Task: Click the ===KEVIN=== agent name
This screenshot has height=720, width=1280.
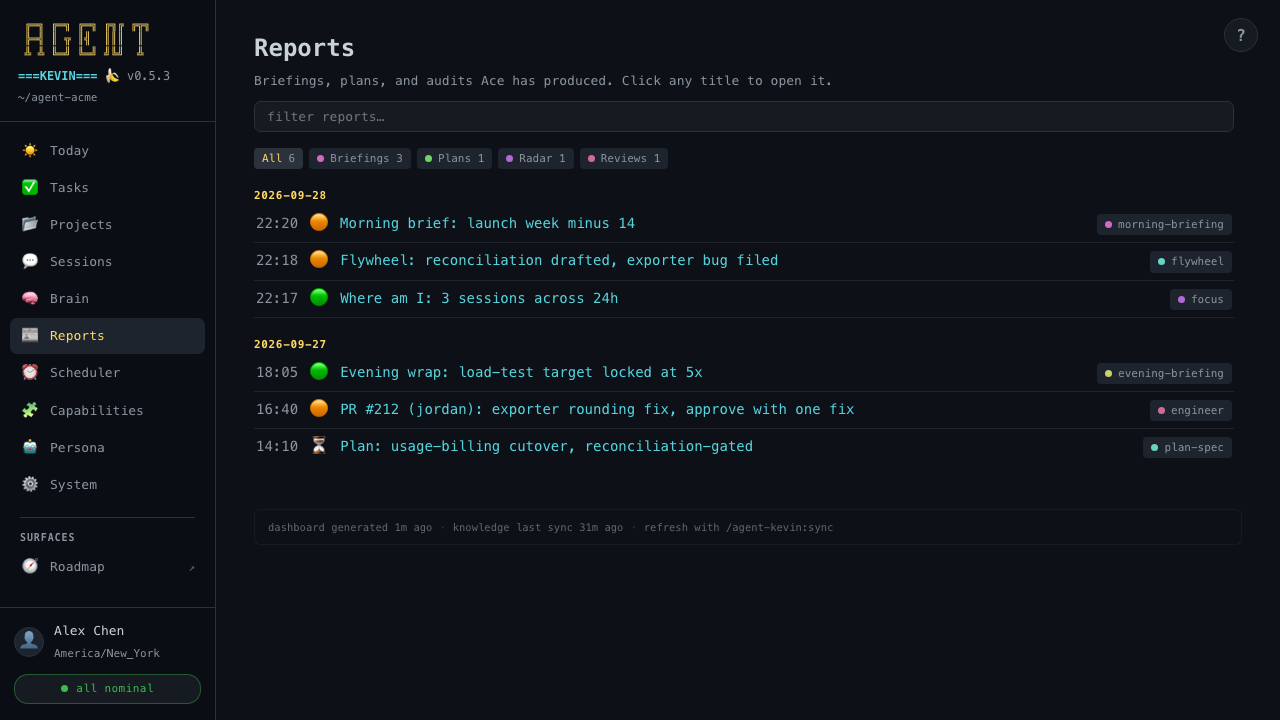Action: point(58,76)
